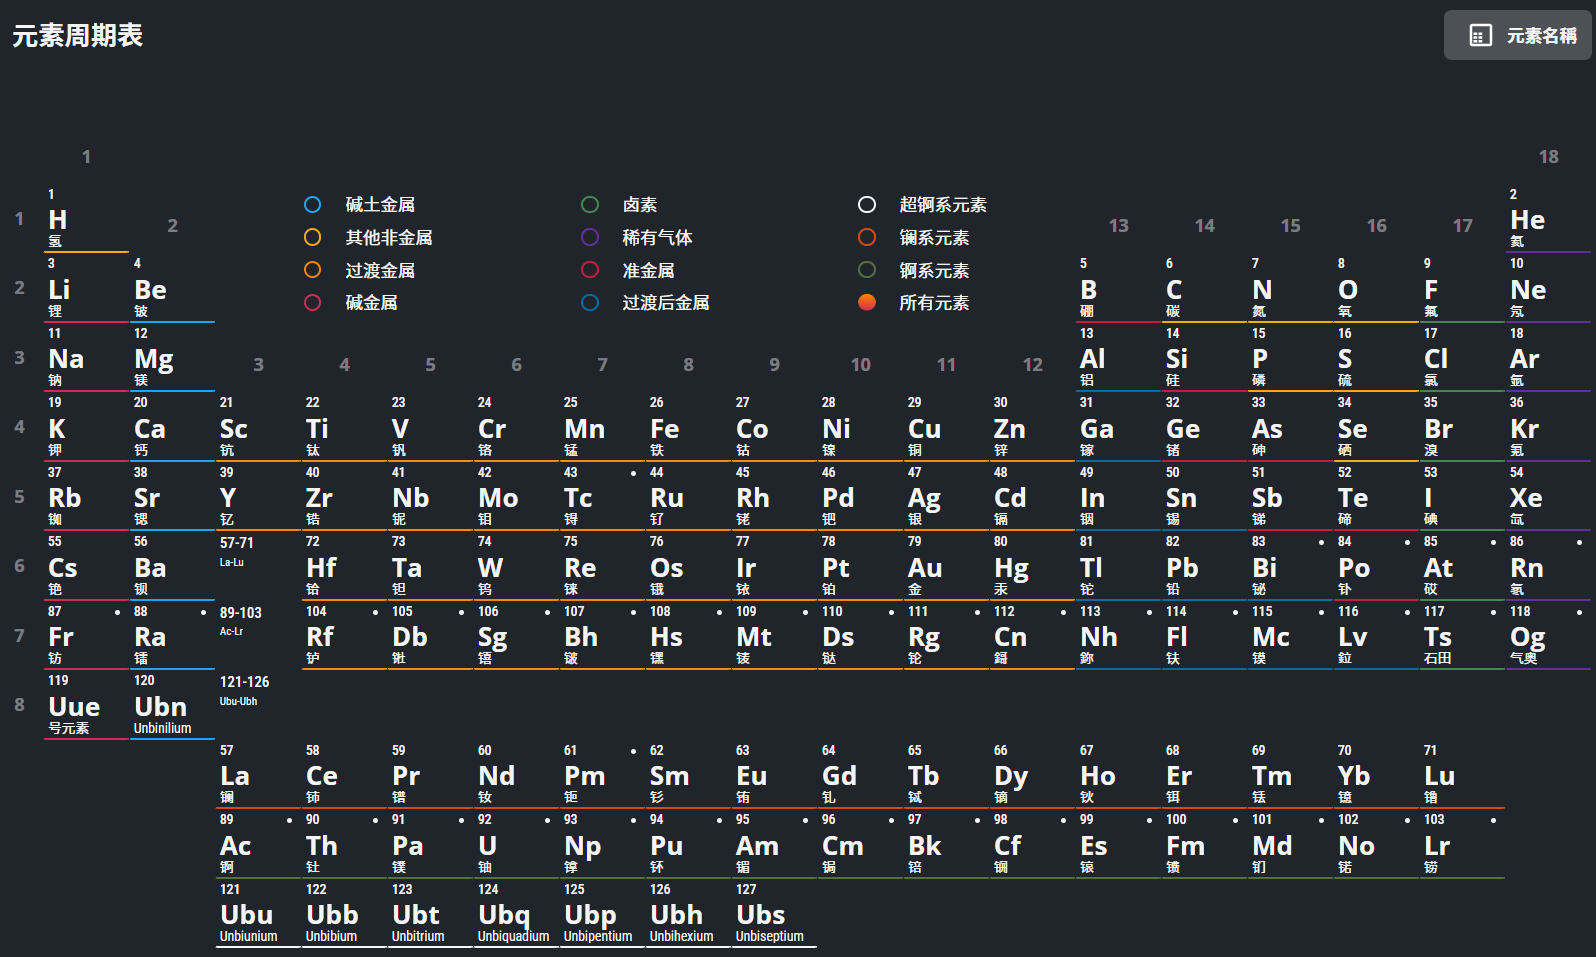
Task: Open the Oganesson (Og) element tile
Action: (x=1547, y=636)
